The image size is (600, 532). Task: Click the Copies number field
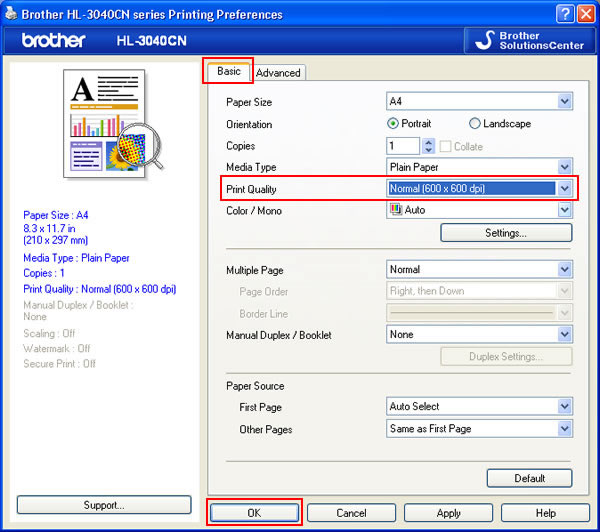(x=403, y=146)
